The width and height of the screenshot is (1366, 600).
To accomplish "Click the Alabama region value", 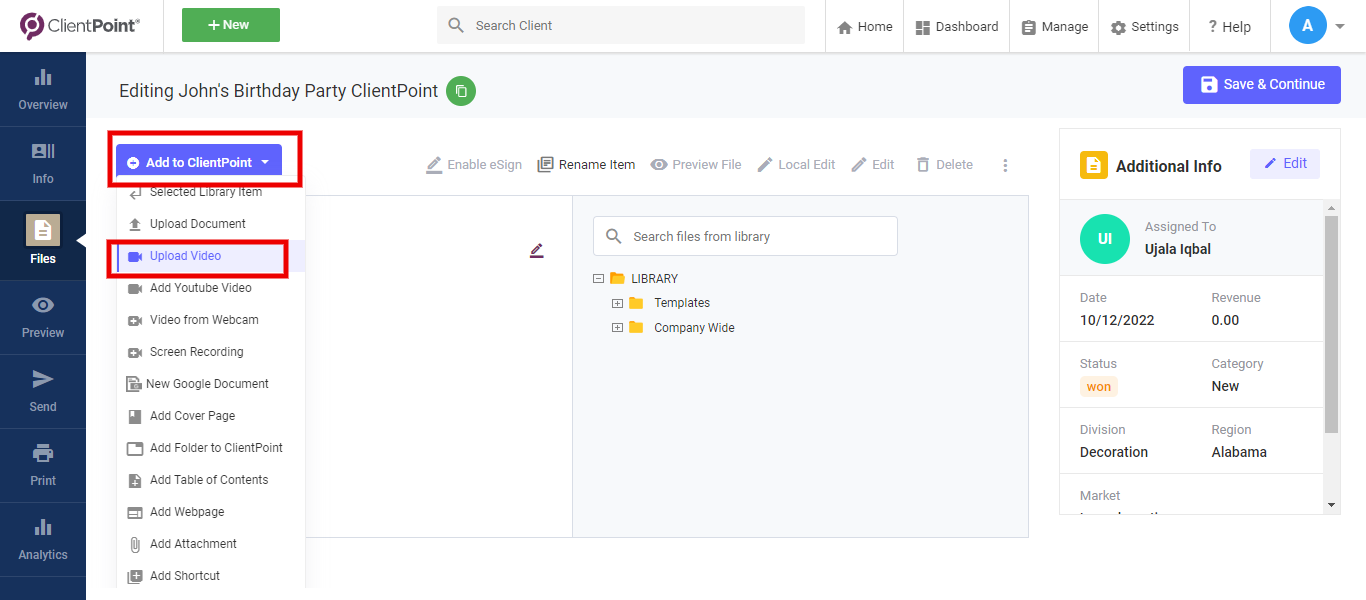I will [x=1239, y=452].
